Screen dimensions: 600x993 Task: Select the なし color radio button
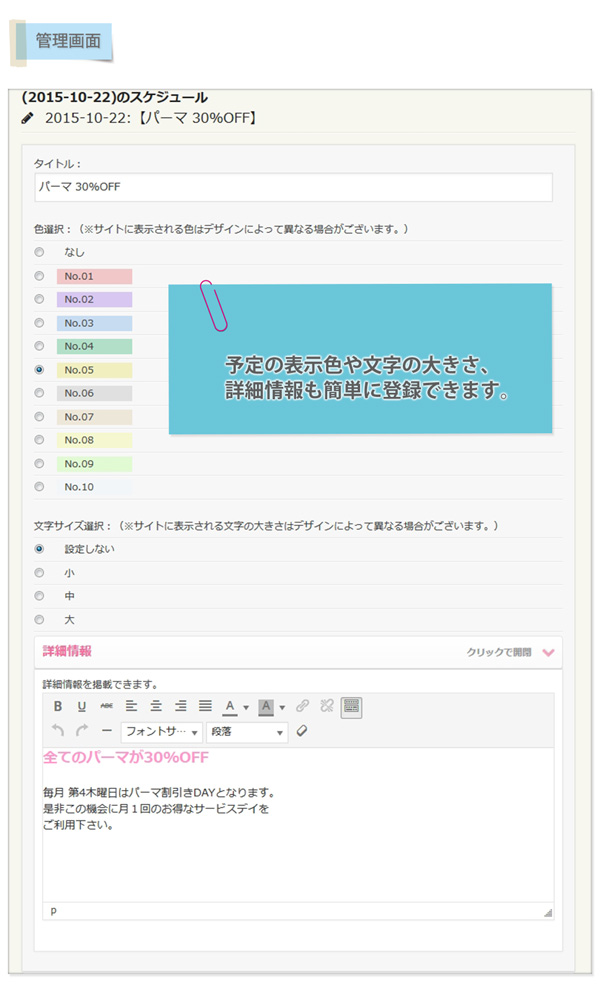coord(40,252)
